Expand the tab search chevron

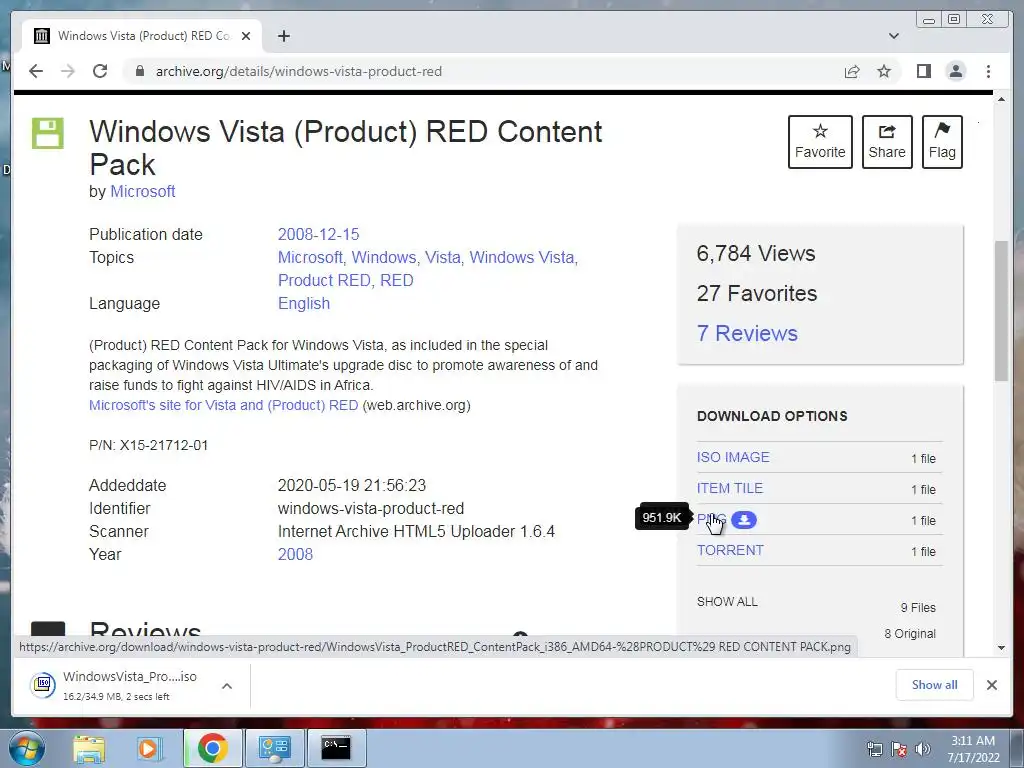893,36
